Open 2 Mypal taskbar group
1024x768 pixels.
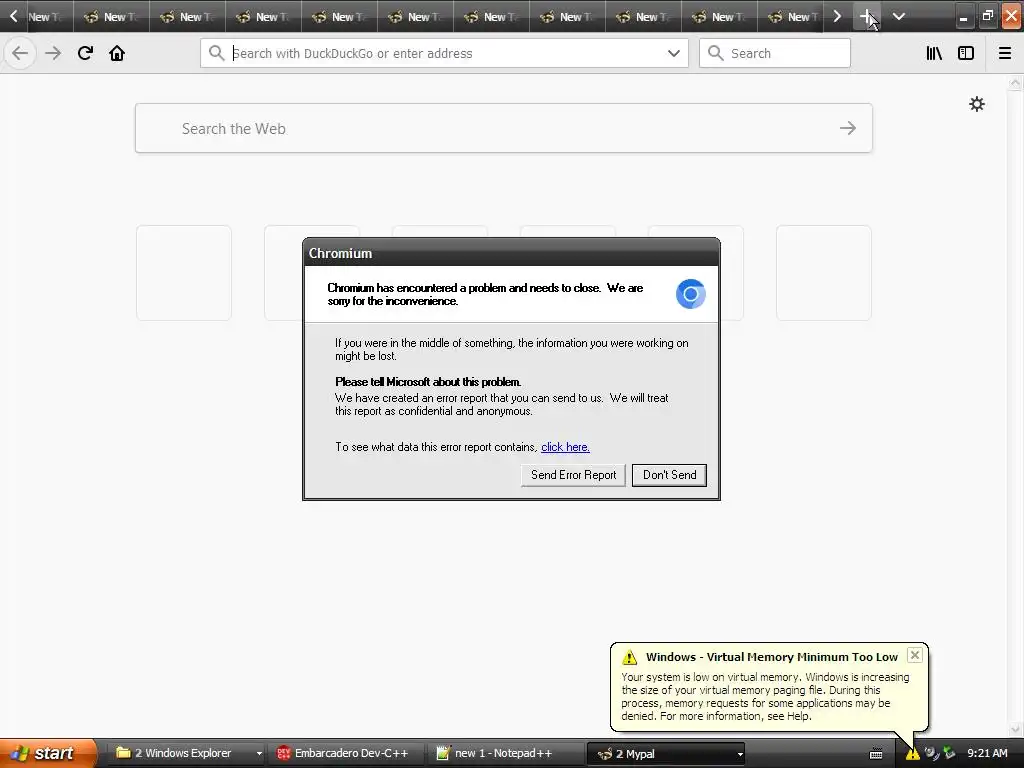(666, 754)
